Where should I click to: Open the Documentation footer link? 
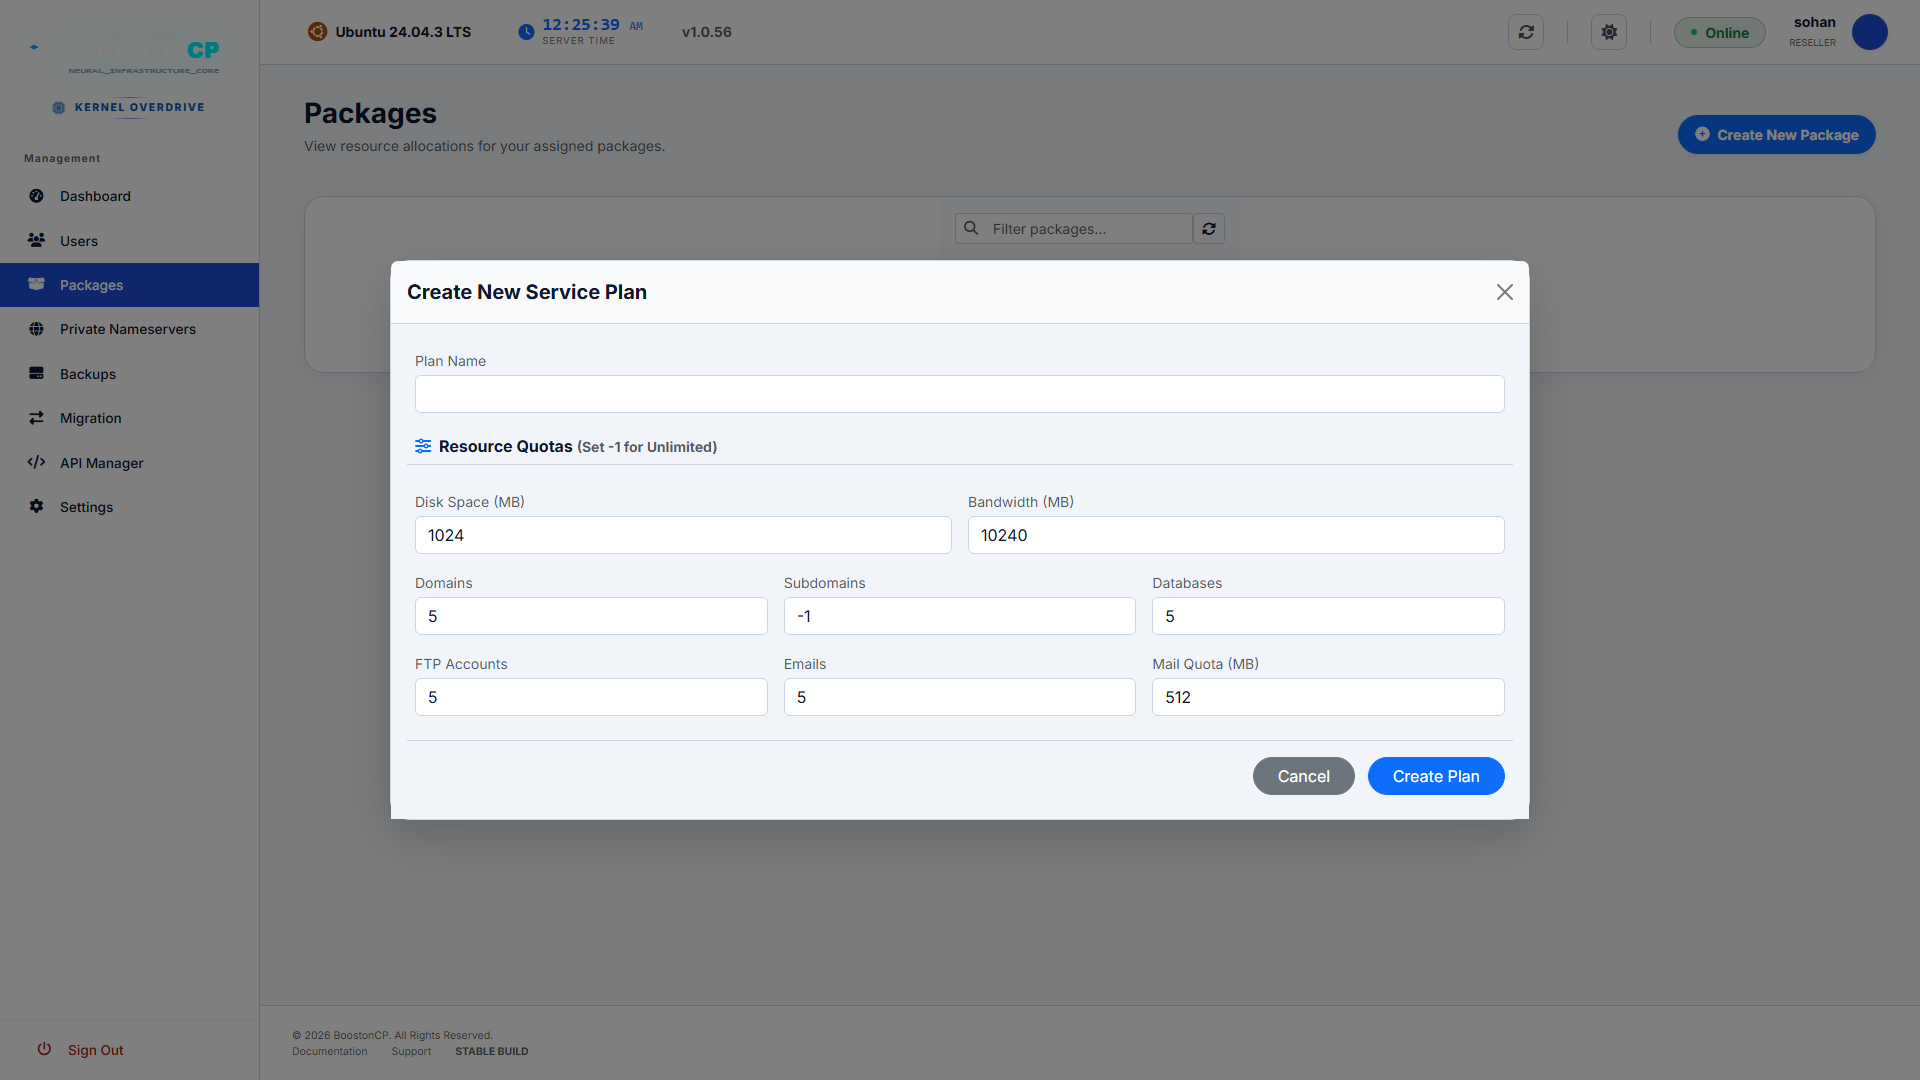(x=330, y=1051)
